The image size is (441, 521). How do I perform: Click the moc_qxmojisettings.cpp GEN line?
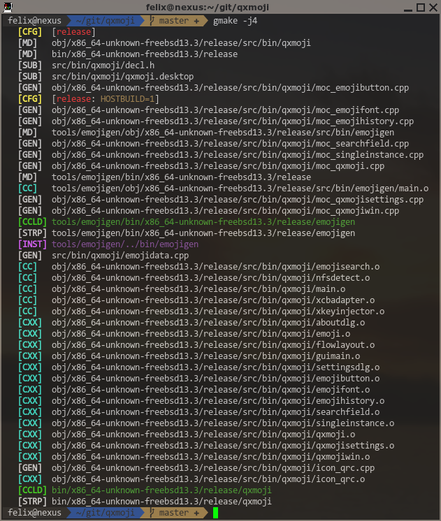pyautogui.click(x=221, y=200)
